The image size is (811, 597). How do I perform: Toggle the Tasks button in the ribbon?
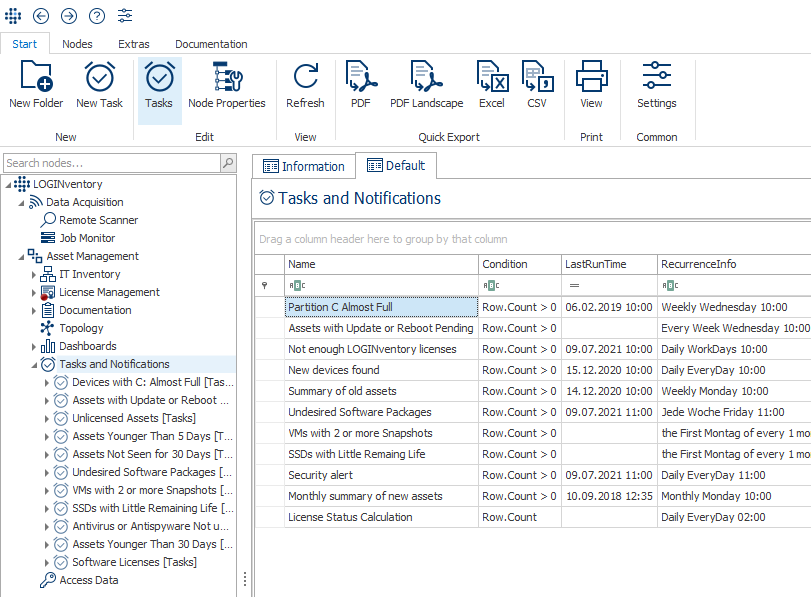(x=159, y=85)
